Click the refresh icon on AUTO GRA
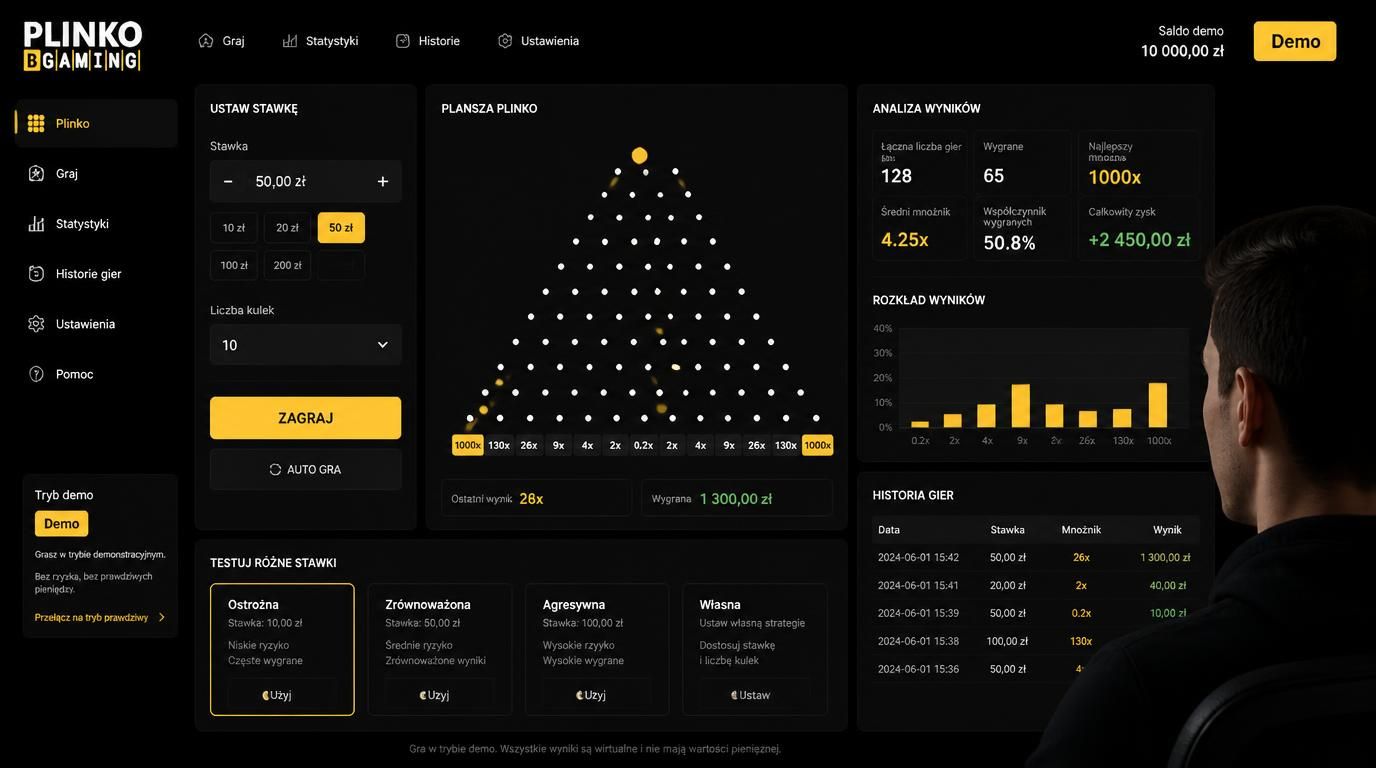 click(x=275, y=469)
